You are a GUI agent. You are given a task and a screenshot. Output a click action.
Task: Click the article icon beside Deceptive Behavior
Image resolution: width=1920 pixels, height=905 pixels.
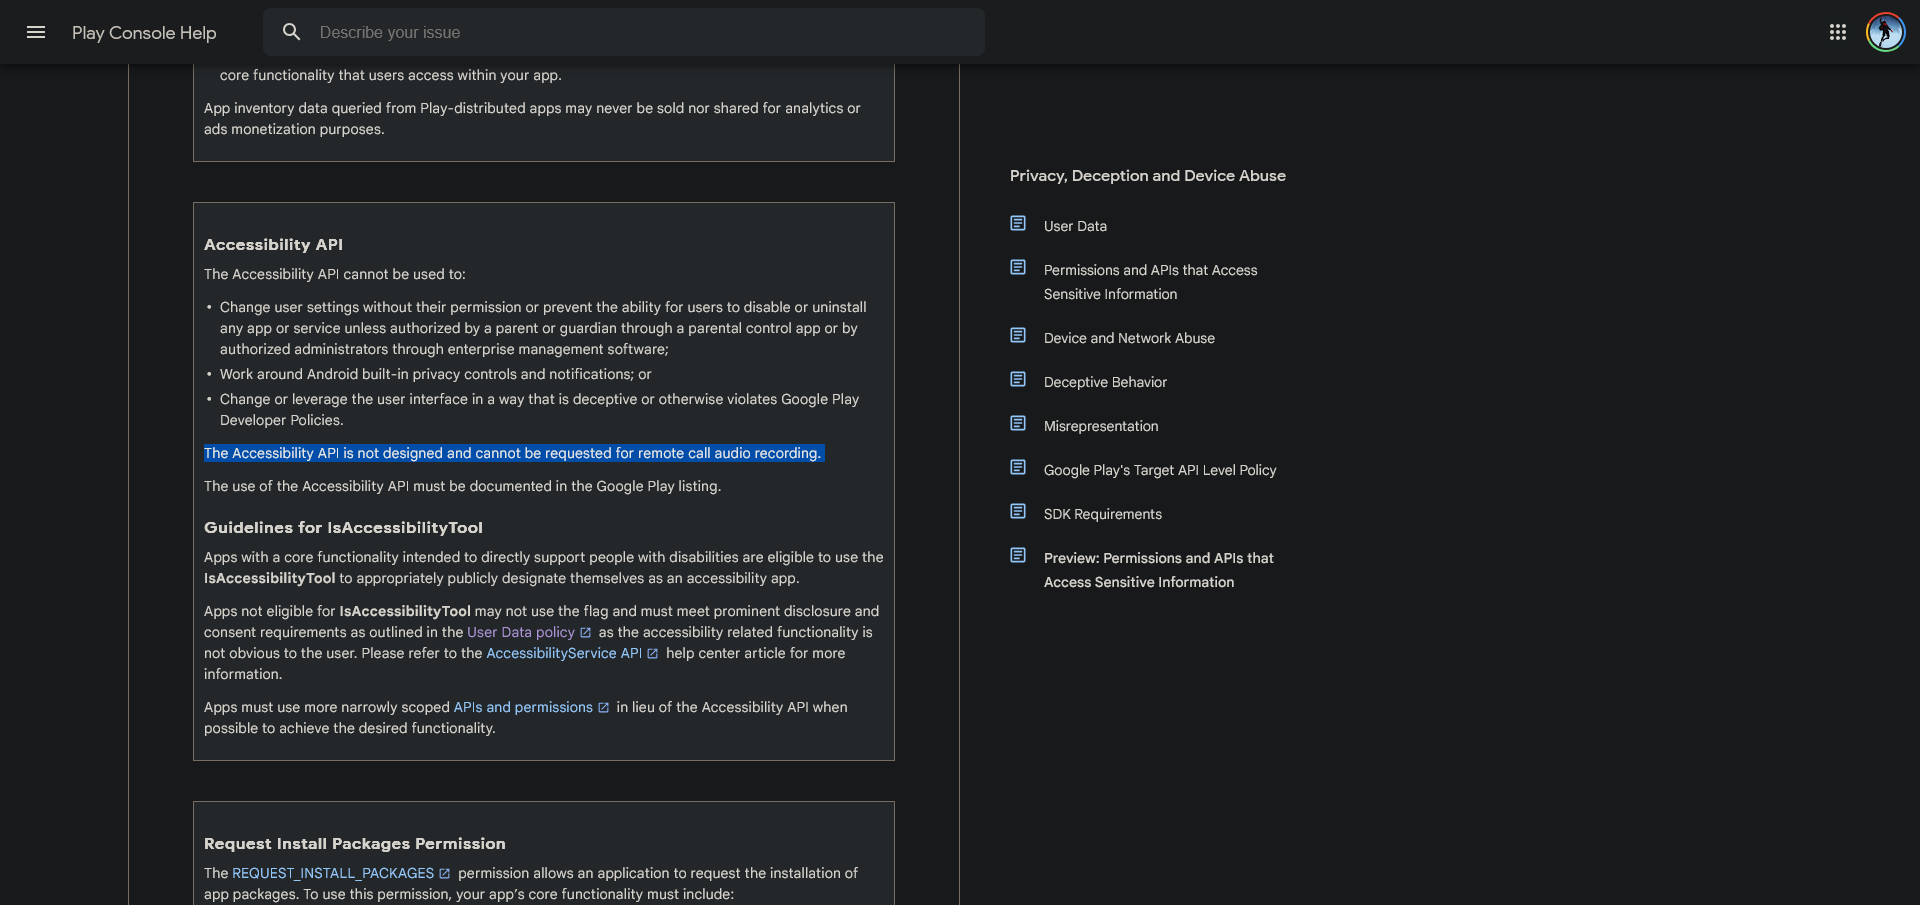pos(1018,380)
